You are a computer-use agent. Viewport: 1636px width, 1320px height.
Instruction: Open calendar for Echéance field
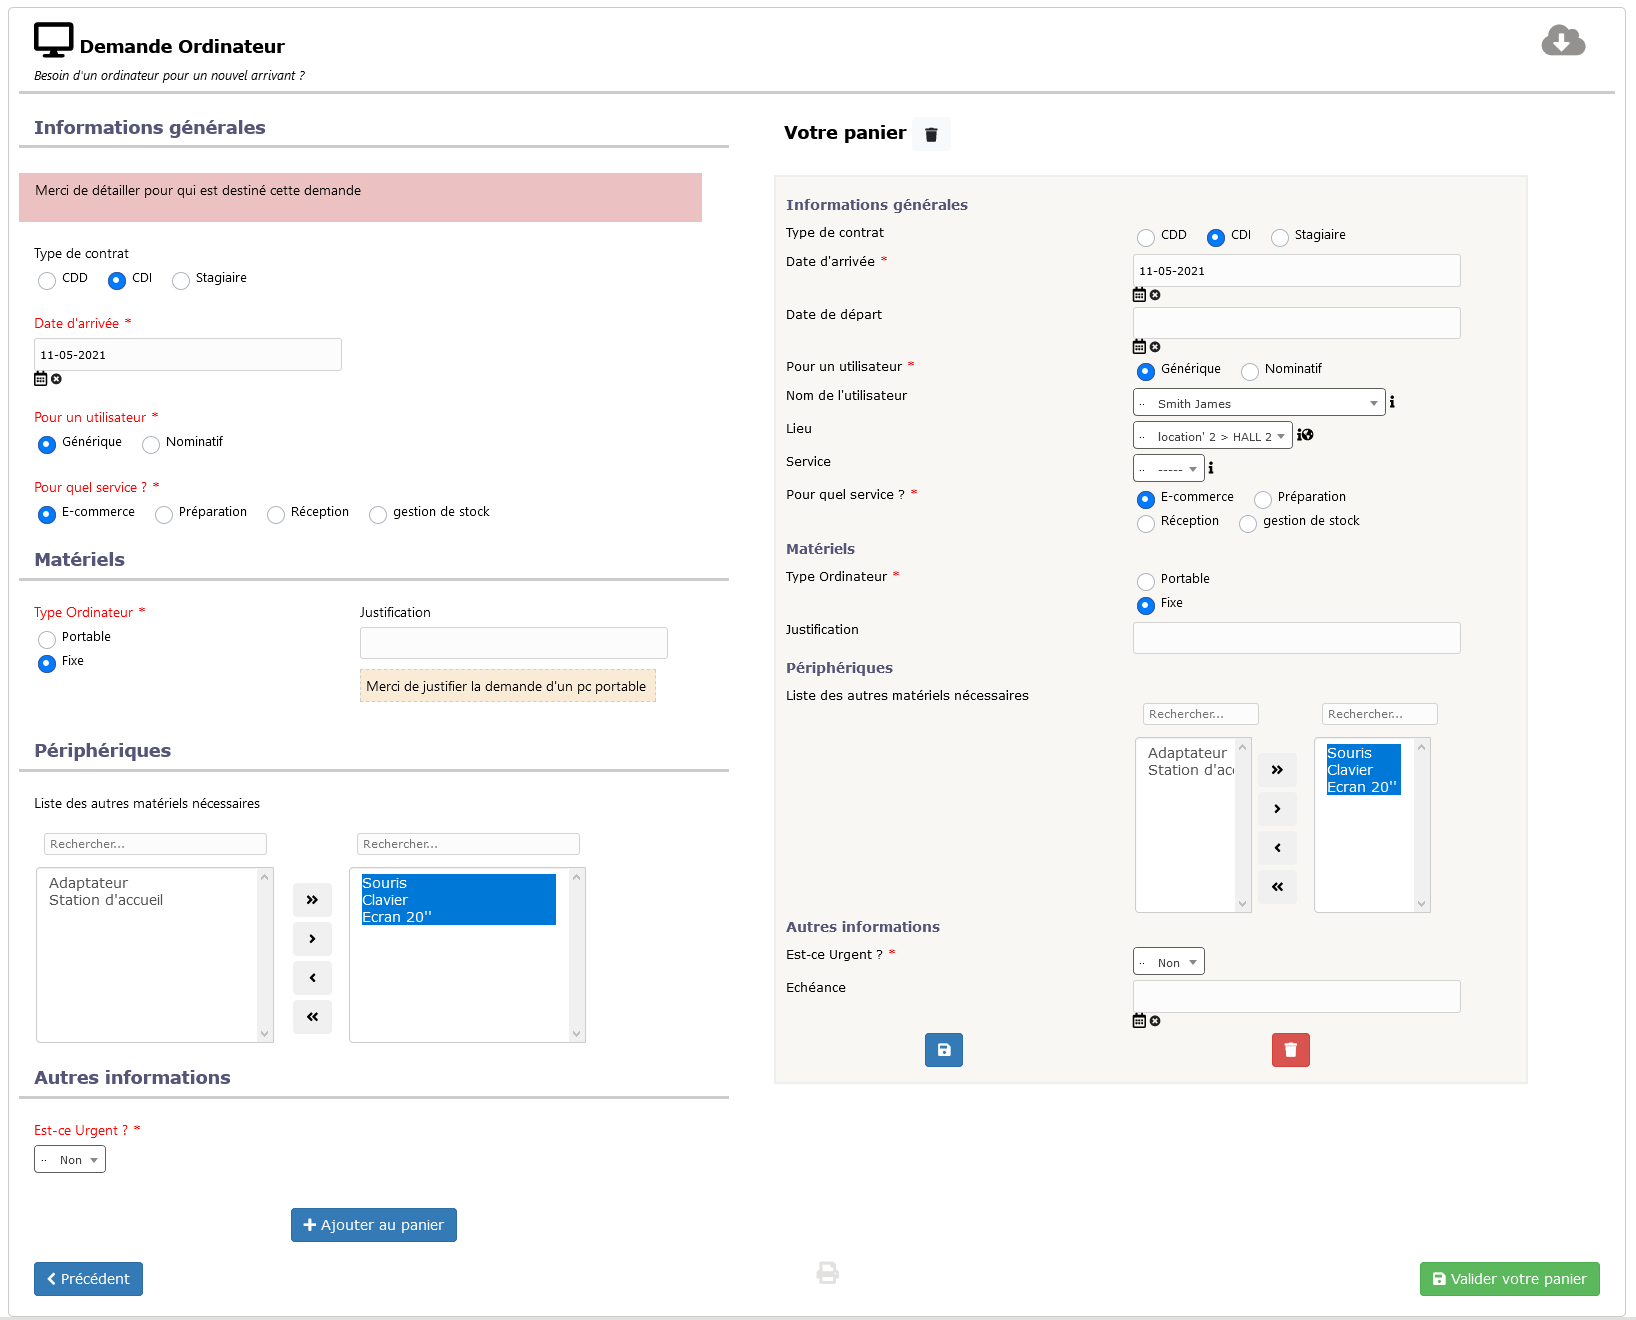pyautogui.click(x=1139, y=1021)
